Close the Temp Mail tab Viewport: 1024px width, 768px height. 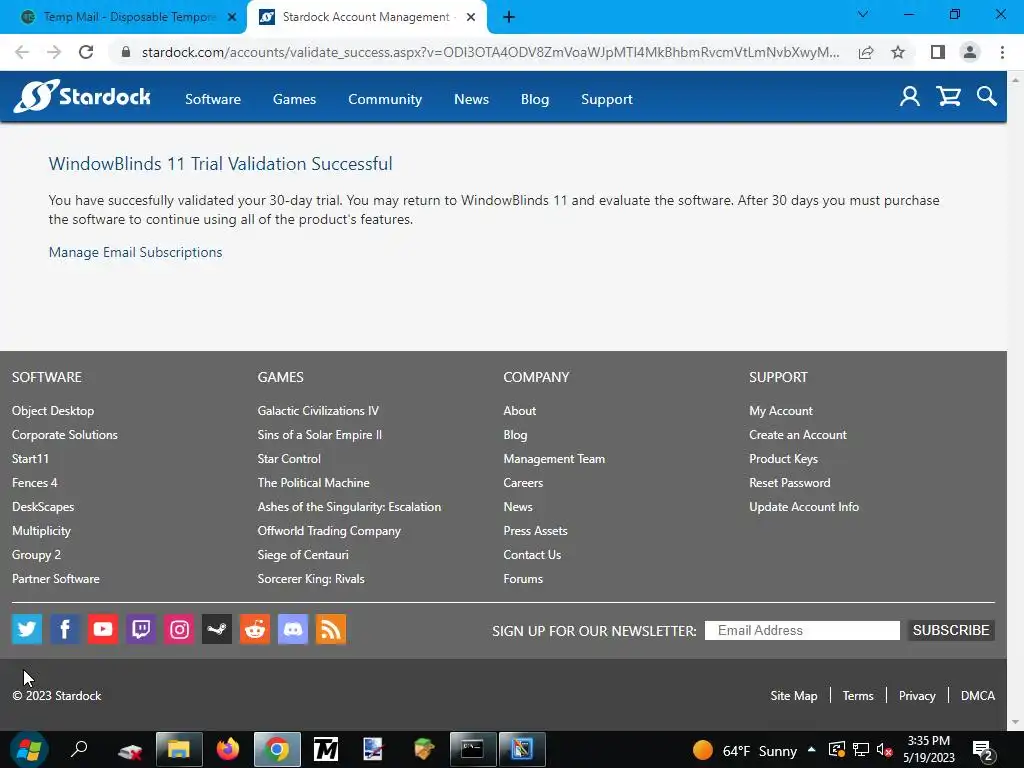coord(232,18)
